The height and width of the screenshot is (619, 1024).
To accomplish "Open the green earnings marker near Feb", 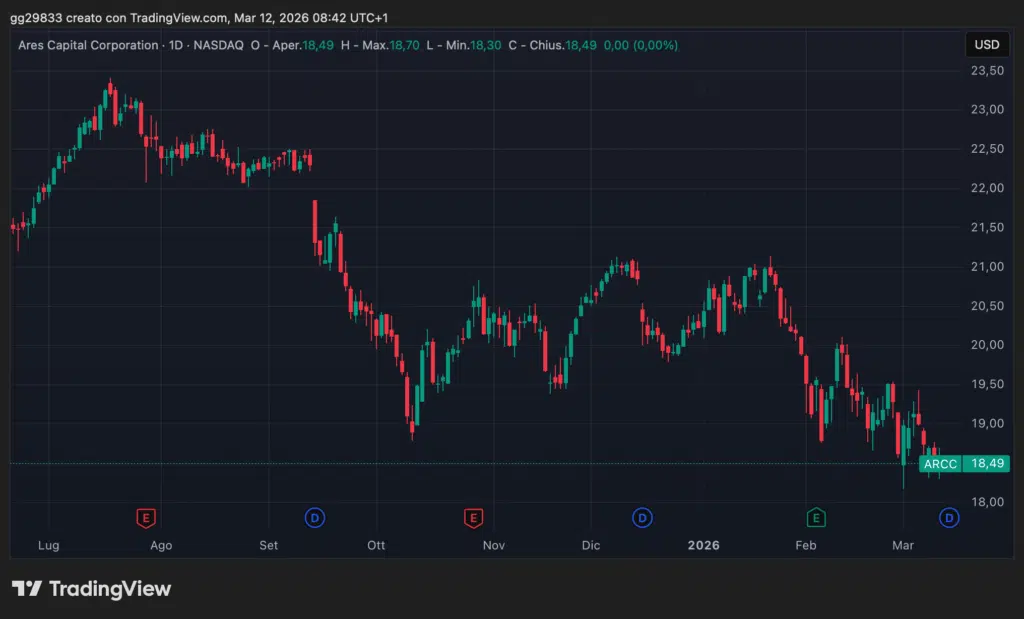I will coord(817,517).
